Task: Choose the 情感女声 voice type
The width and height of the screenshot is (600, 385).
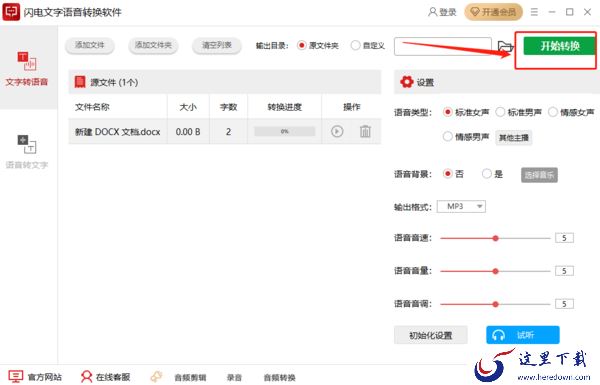Action: 553,112
